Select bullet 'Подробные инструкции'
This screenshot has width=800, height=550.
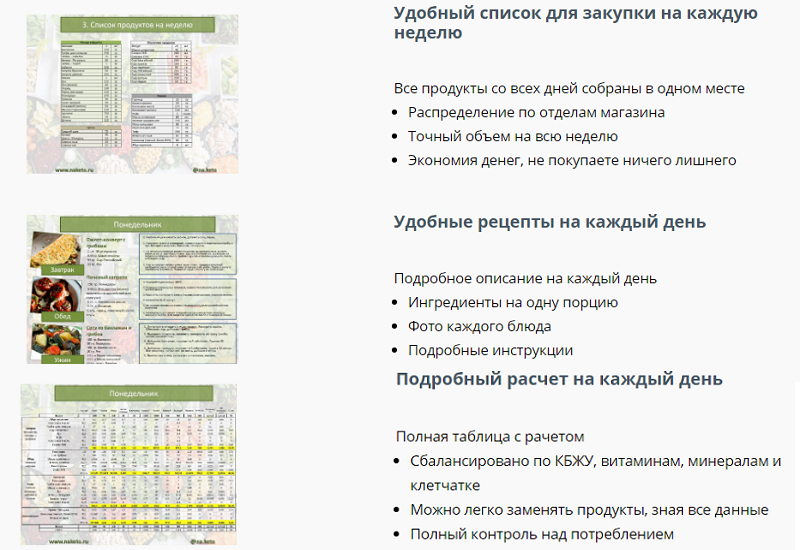click(x=490, y=350)
